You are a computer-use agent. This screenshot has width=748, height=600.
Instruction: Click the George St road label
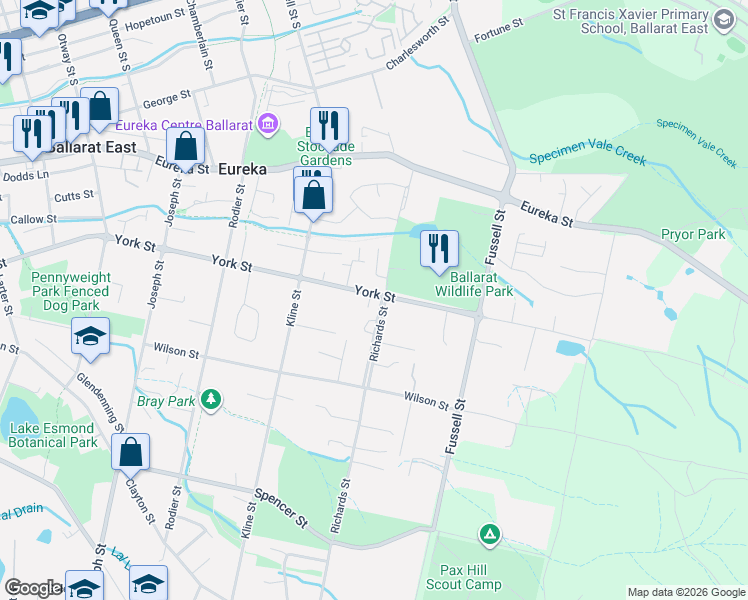click(x=166, y=99)
